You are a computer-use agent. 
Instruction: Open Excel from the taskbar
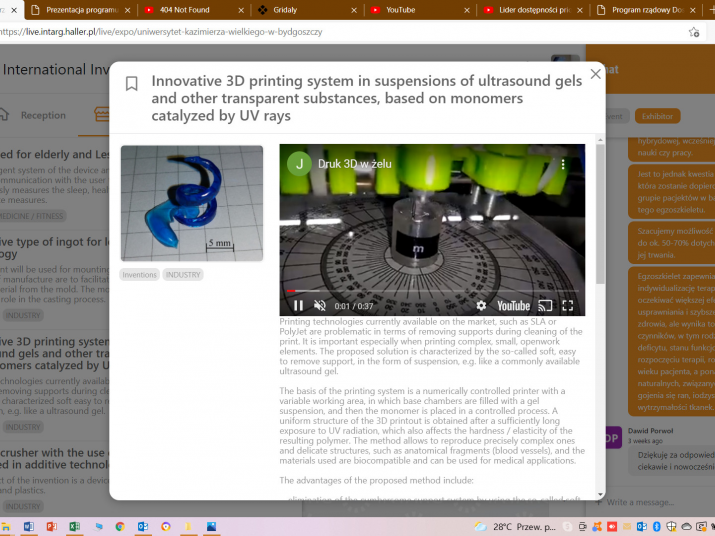pos(74,526)
